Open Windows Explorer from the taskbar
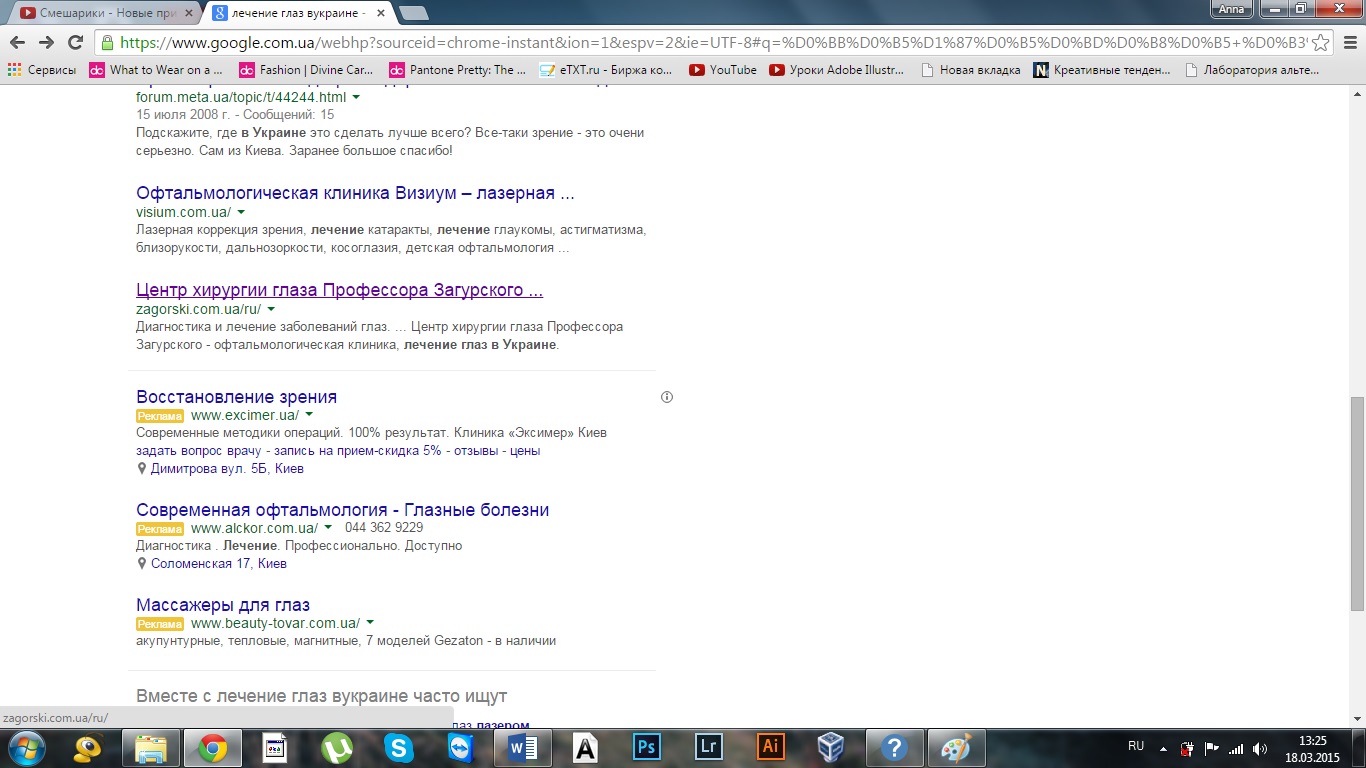 pyautogui.click(x=151, y=748)
